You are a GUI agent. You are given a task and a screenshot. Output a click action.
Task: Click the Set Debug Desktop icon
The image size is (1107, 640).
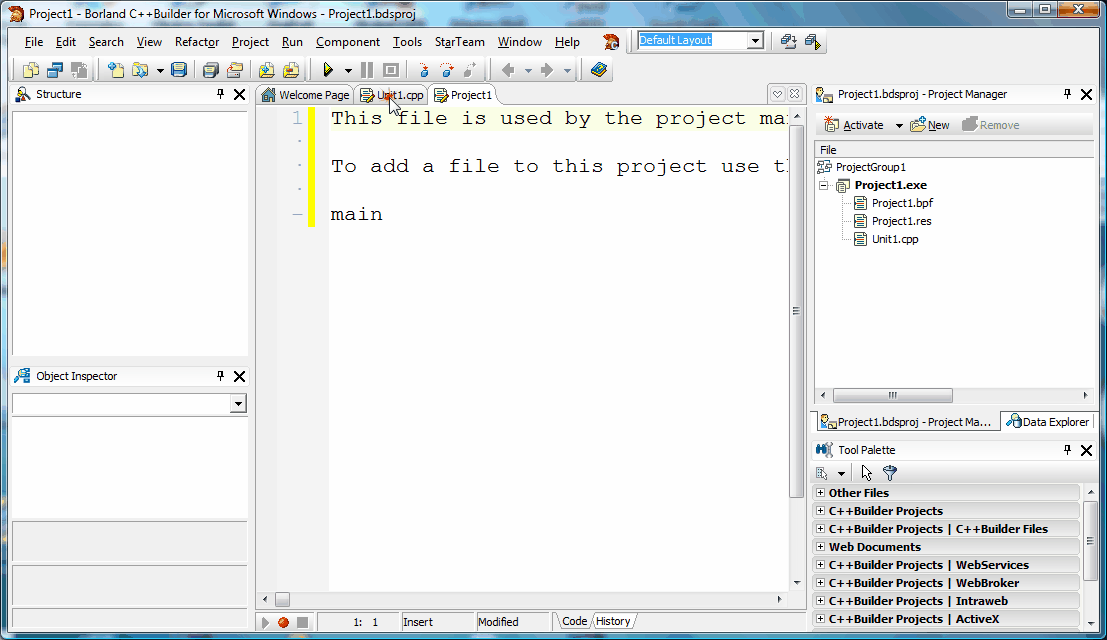click(x=813, y=42)
